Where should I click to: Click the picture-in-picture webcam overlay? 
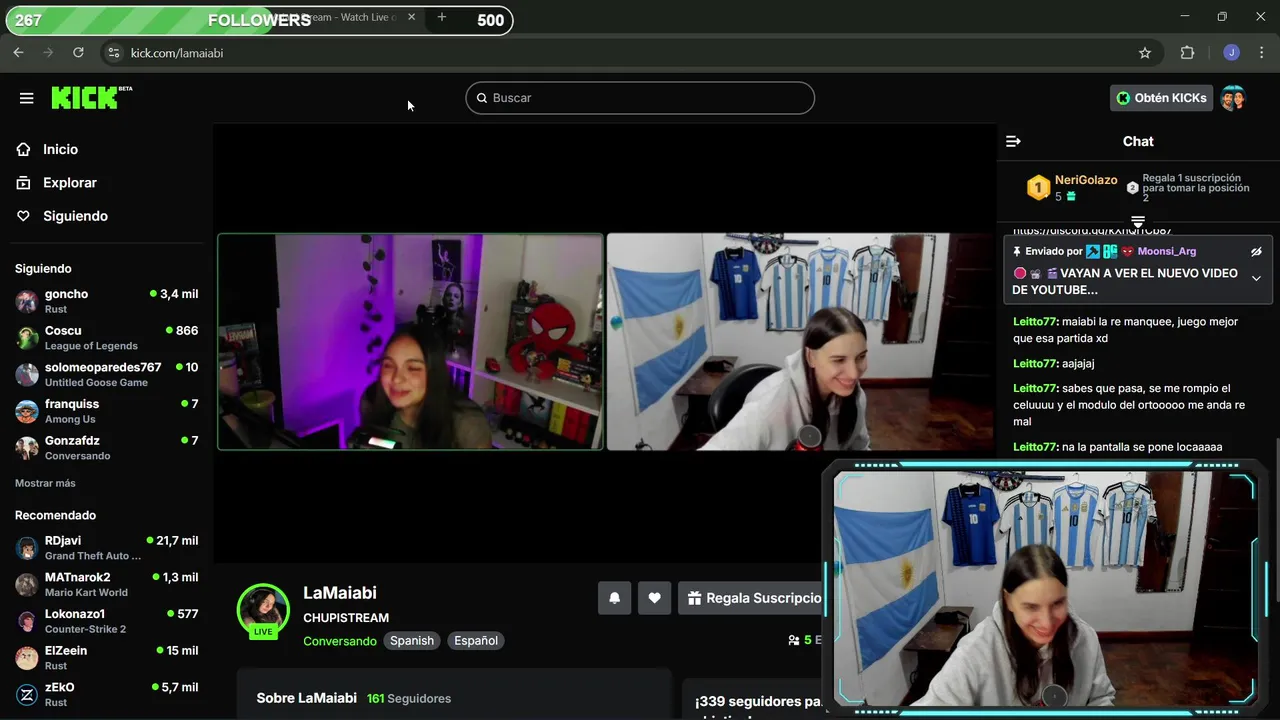point(1046,587)
